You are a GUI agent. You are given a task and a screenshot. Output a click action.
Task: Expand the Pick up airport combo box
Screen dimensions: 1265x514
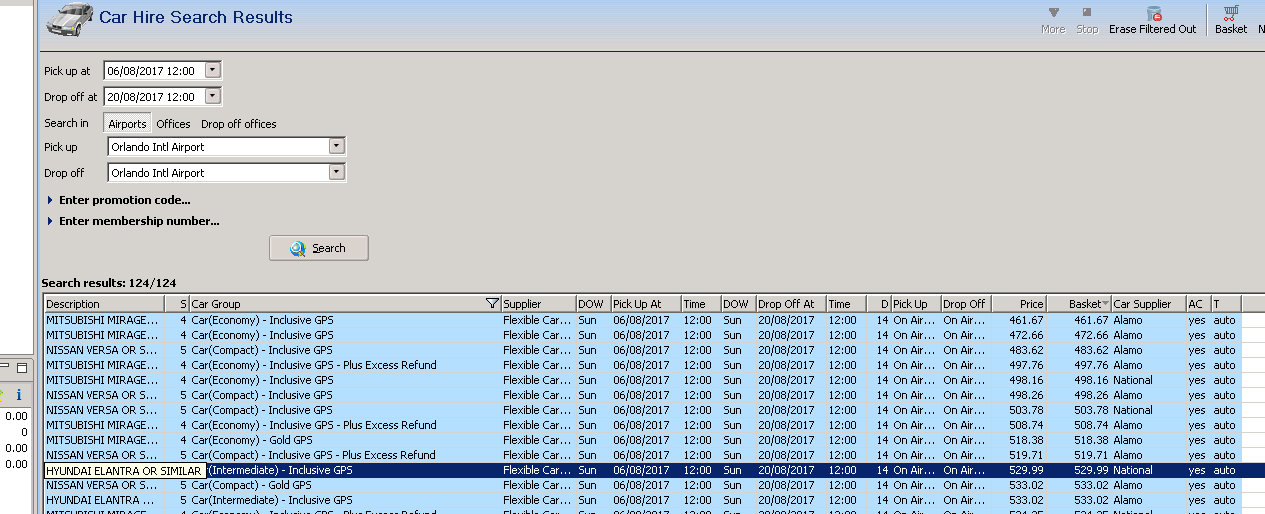point(337,146)
